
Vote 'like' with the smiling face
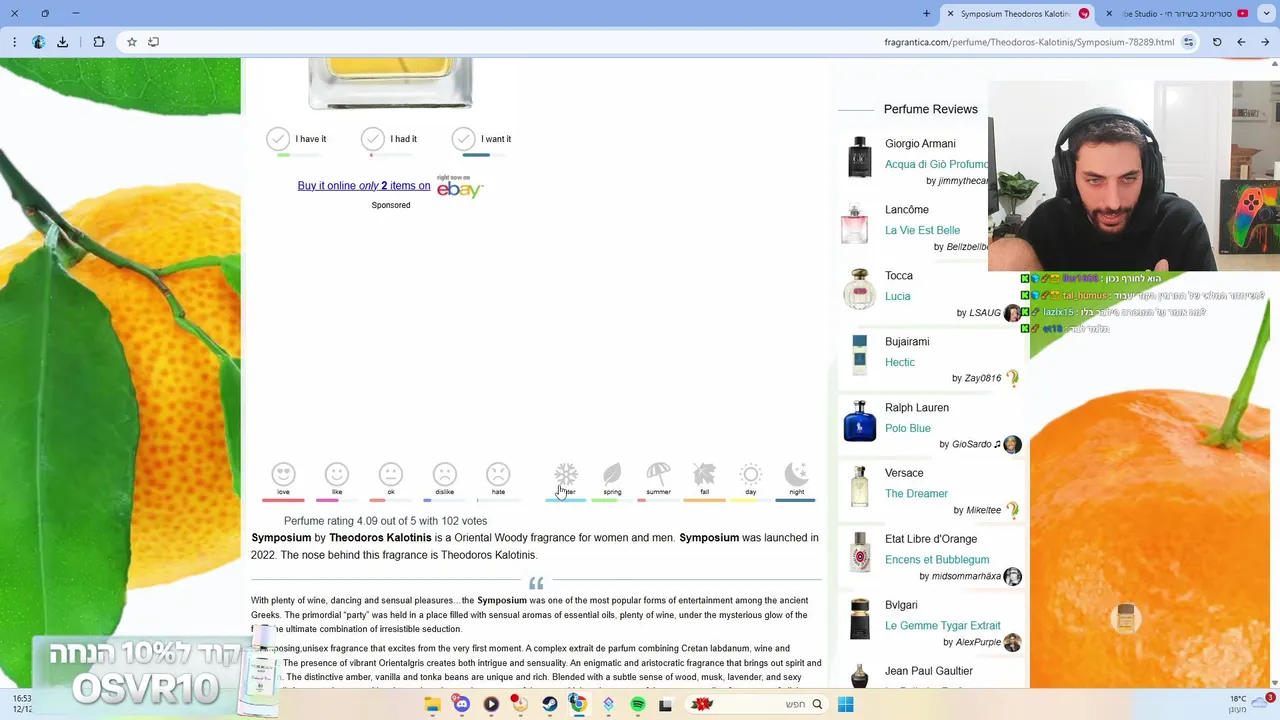337,475
